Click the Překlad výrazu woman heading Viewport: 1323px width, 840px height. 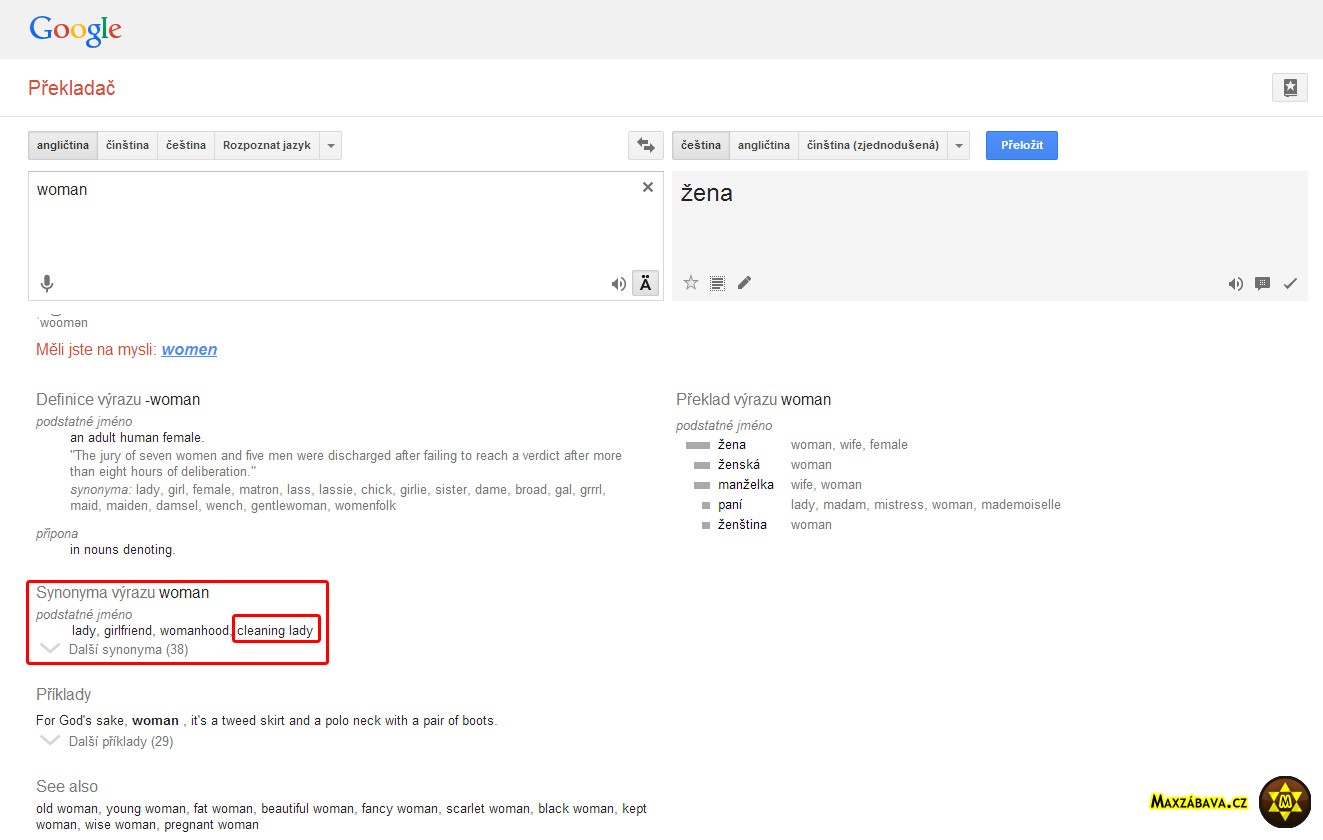pos(754,399)
